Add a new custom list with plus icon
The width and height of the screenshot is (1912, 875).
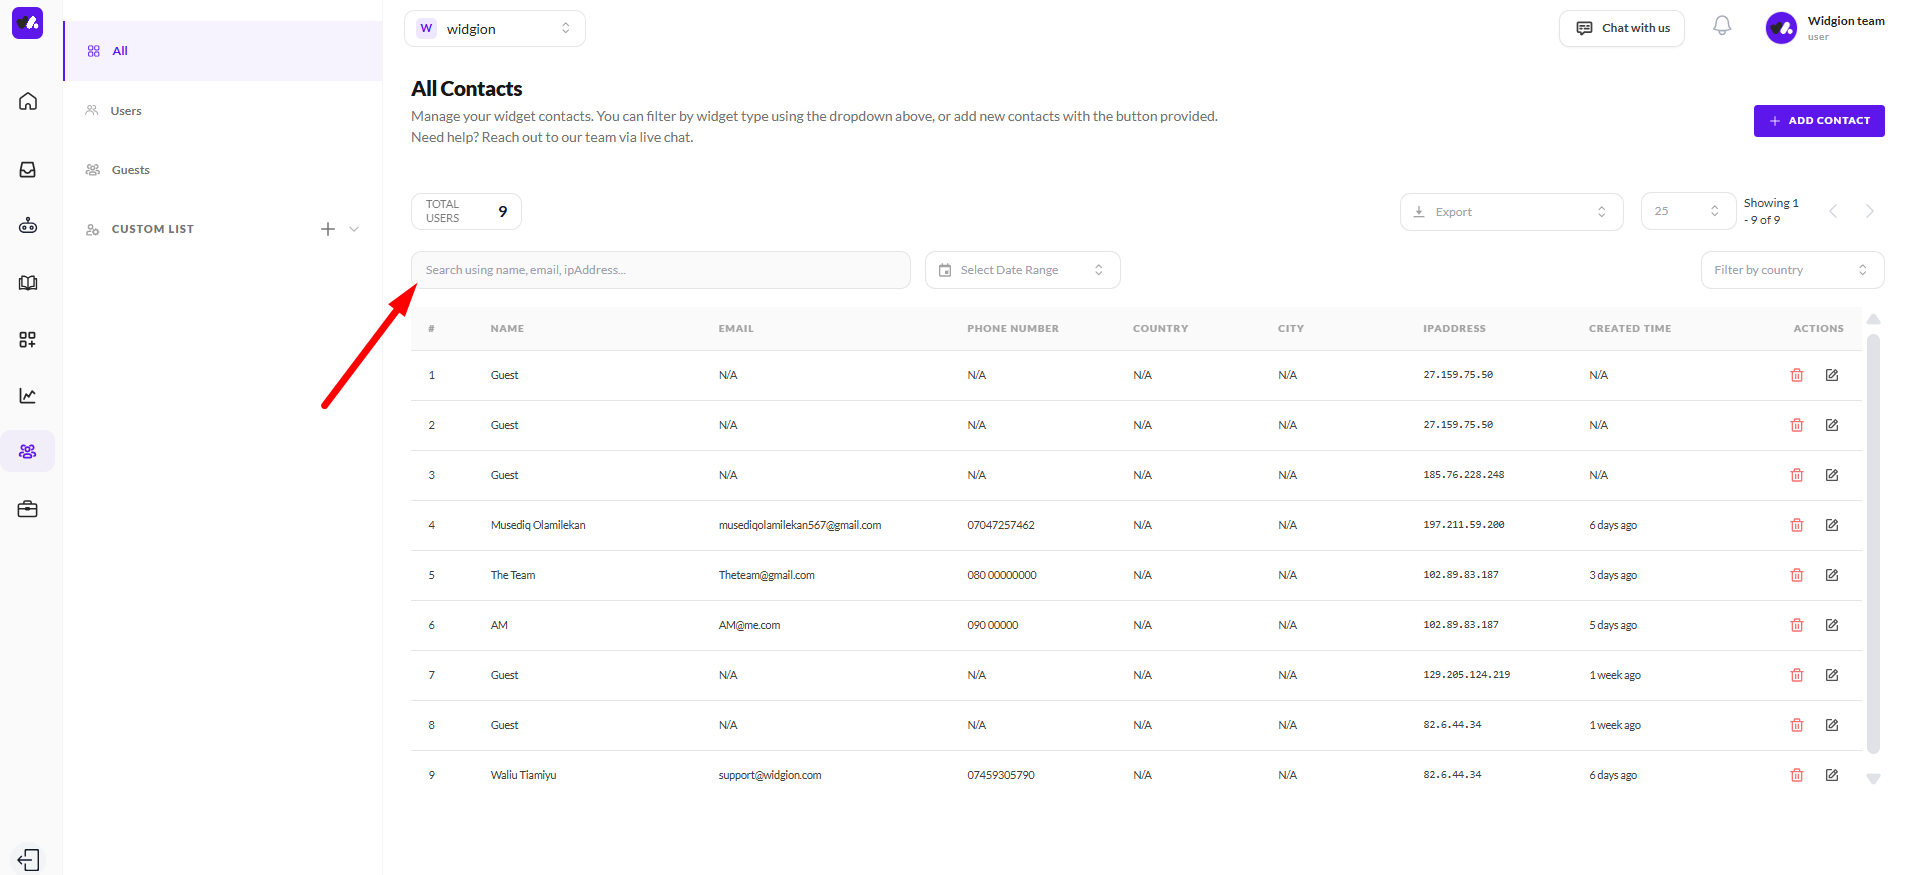click(x=327, y=229)
